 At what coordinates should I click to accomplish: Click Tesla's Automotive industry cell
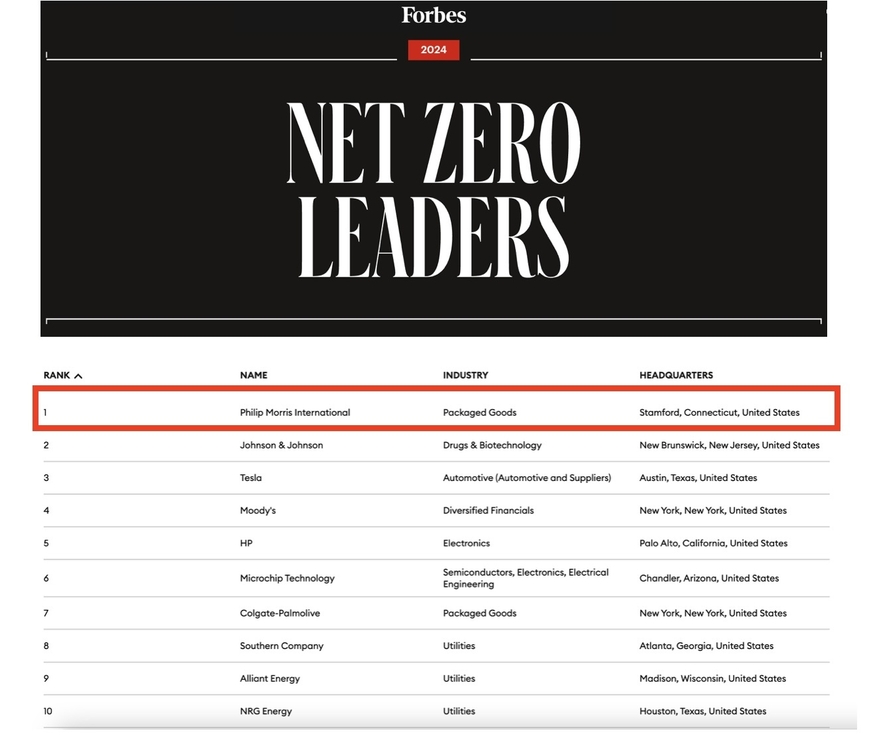tap(526, 478)
